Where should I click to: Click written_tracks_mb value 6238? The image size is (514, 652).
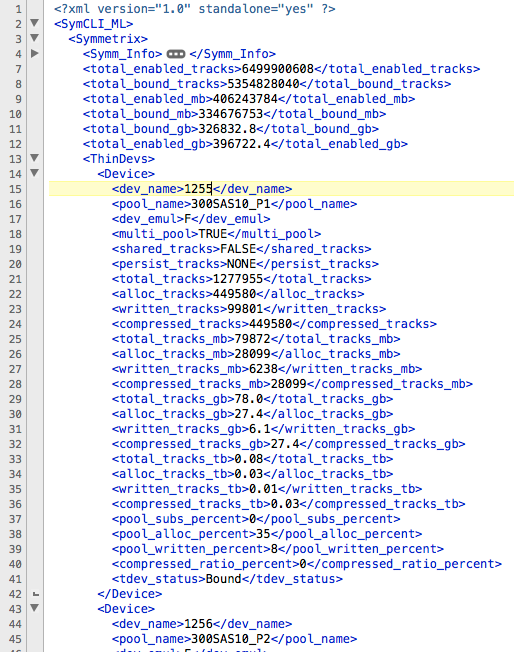(x=263, y=368)
